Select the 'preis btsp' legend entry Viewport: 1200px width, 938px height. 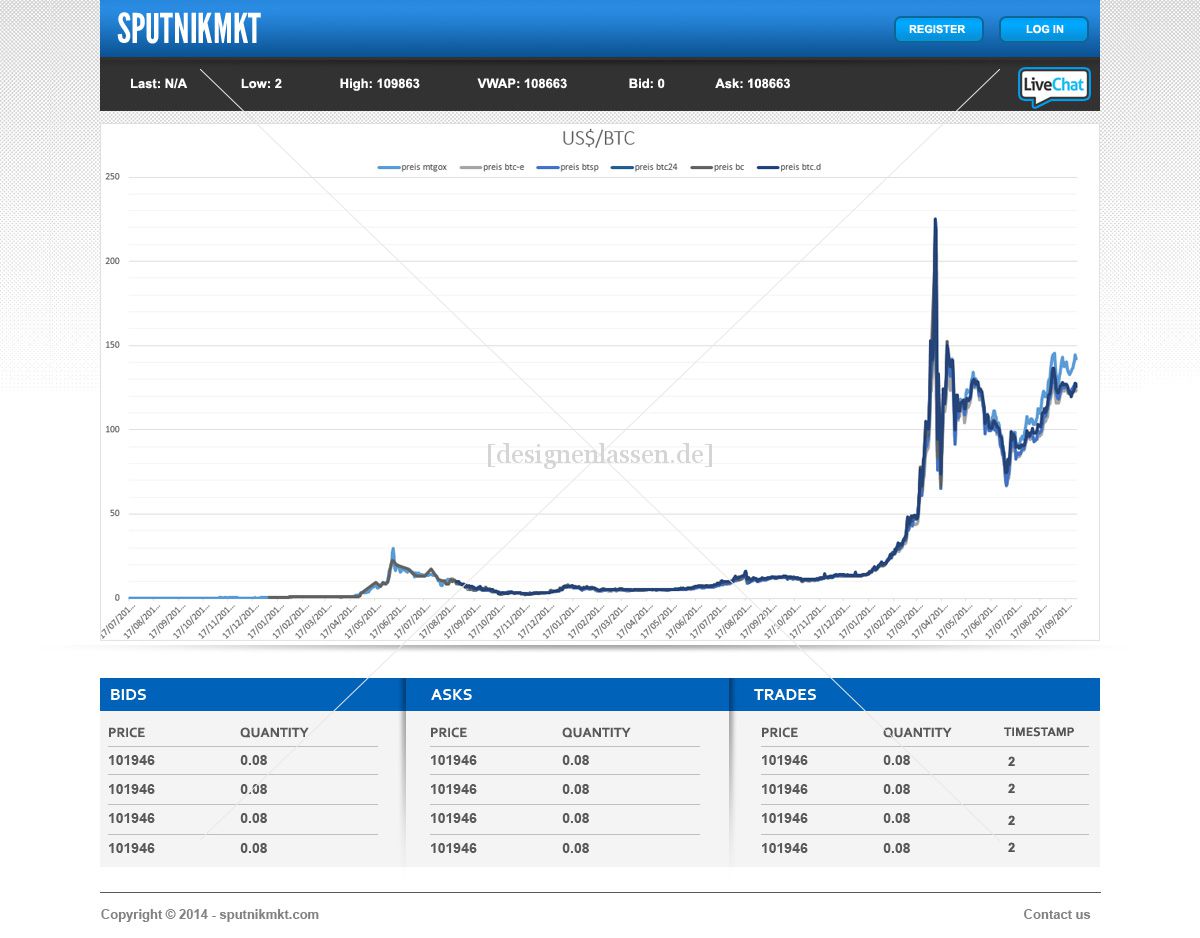570,167
